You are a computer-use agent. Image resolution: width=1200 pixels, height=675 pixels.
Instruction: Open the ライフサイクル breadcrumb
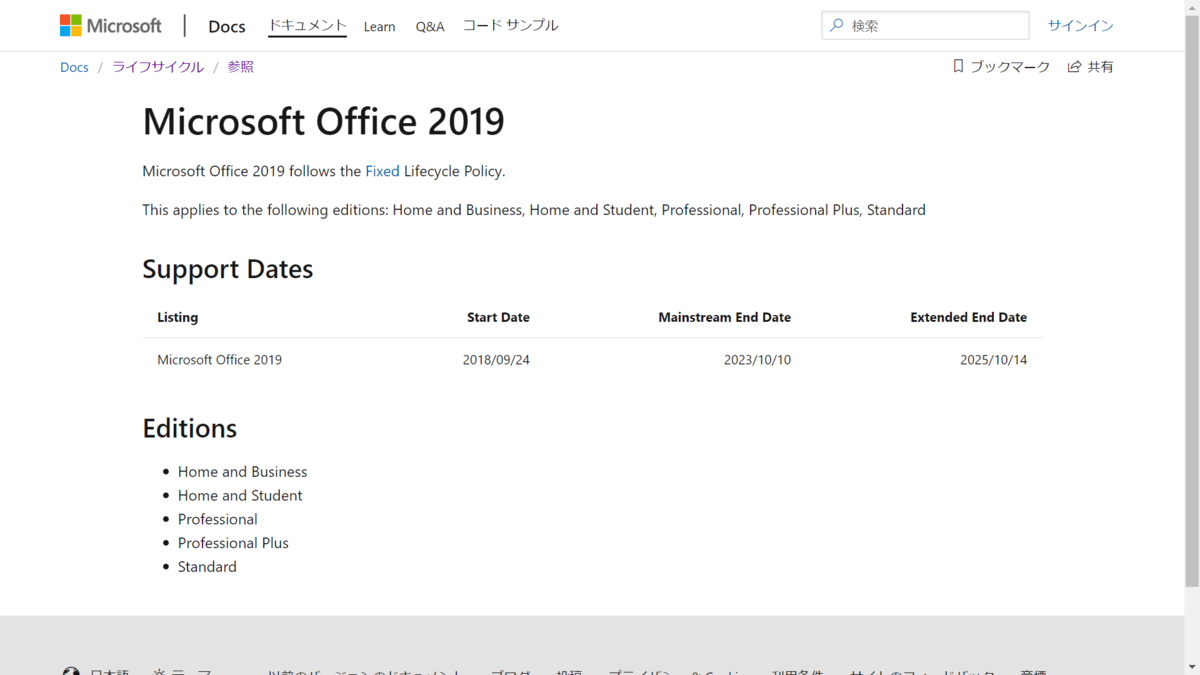click(158, 67)
